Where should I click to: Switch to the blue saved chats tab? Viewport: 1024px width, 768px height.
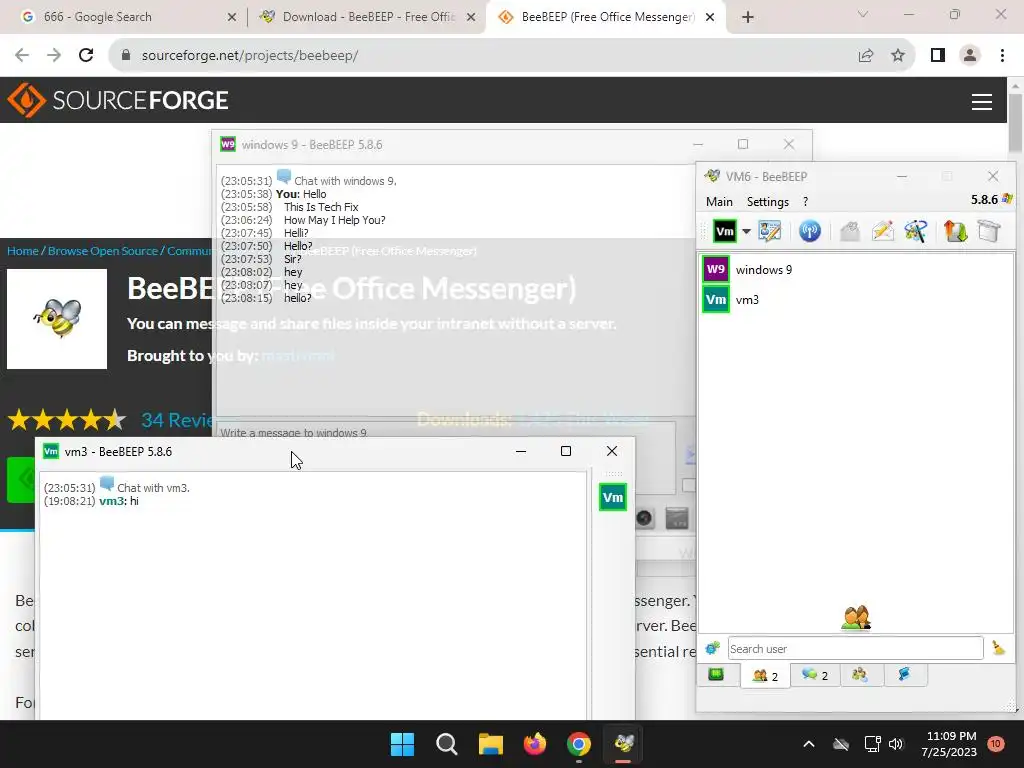904,675
